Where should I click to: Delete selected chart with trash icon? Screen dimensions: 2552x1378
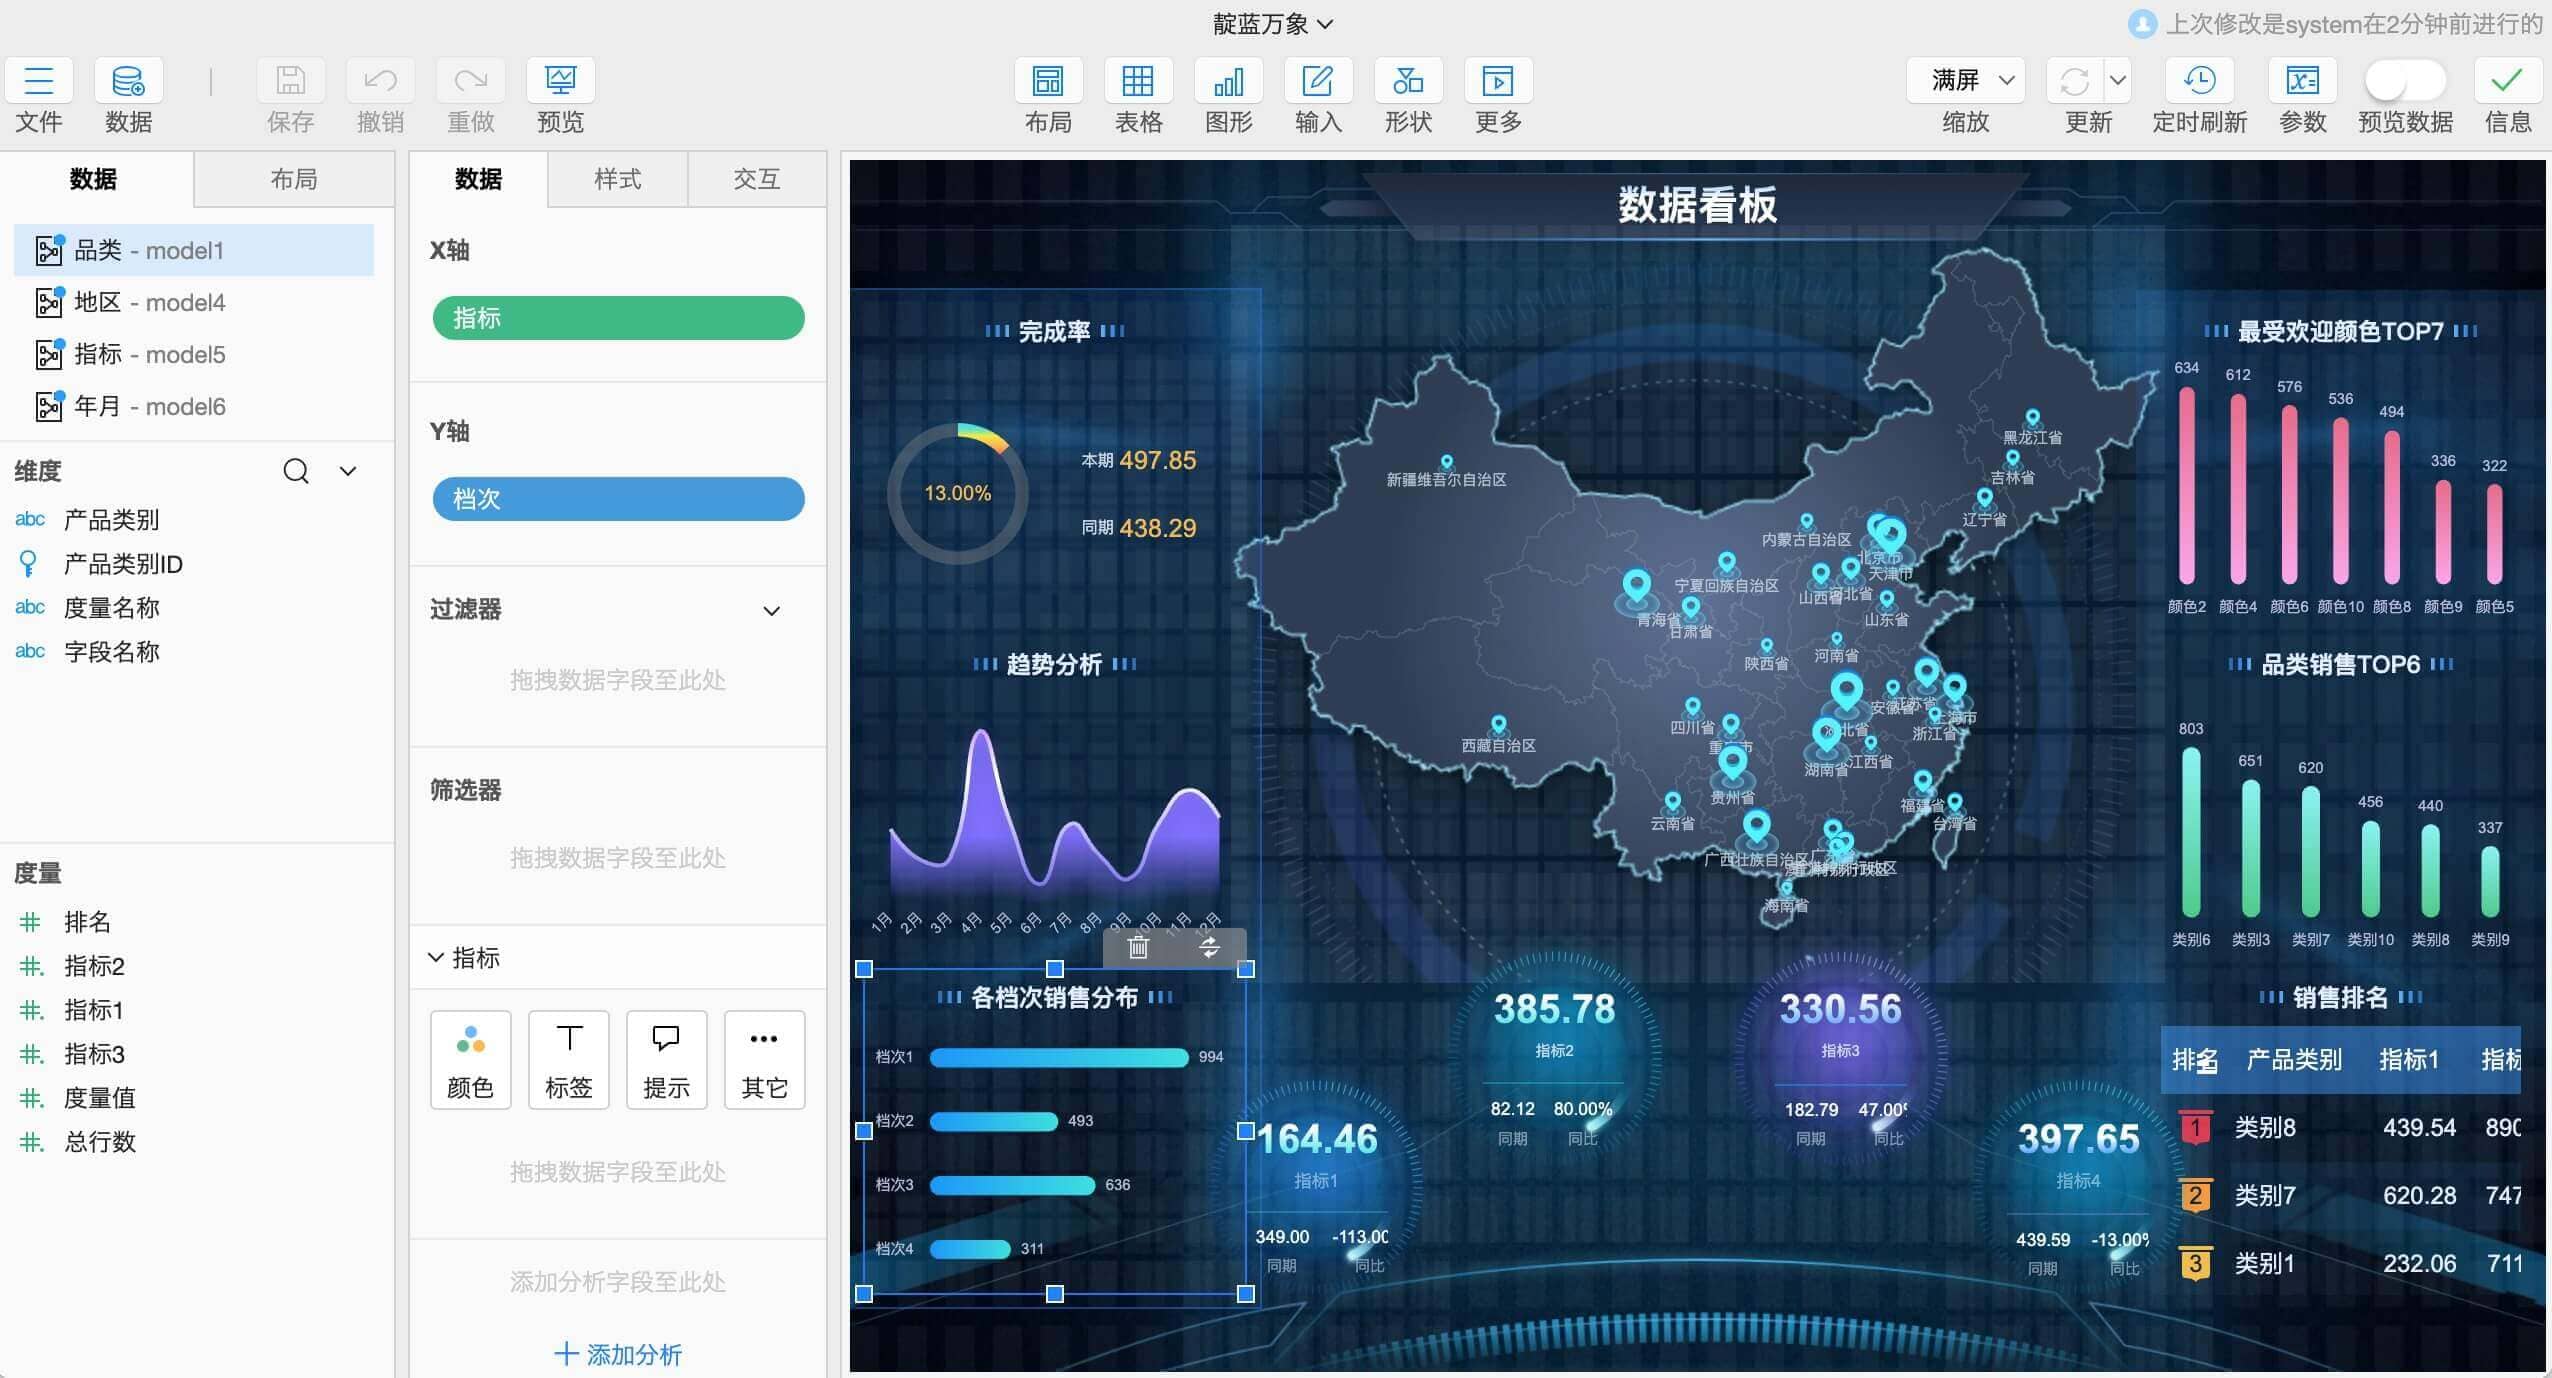[x=1138, y=947]
